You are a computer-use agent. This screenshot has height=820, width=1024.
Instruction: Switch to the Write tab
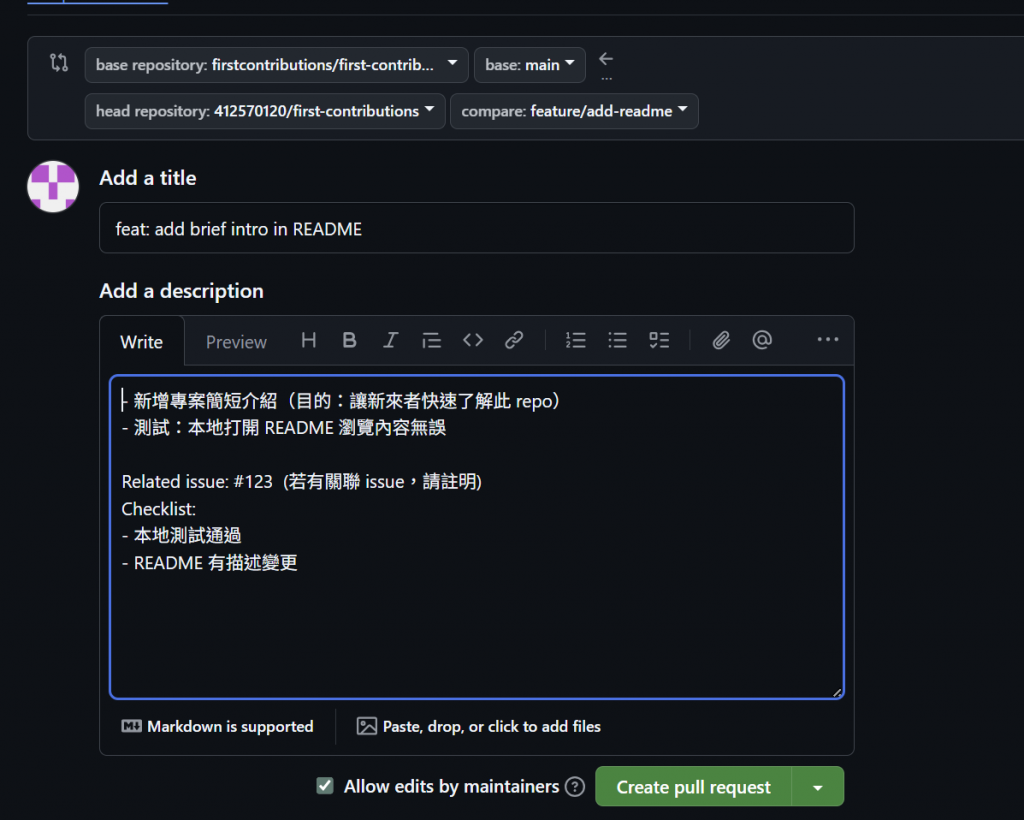coord(142,341)
